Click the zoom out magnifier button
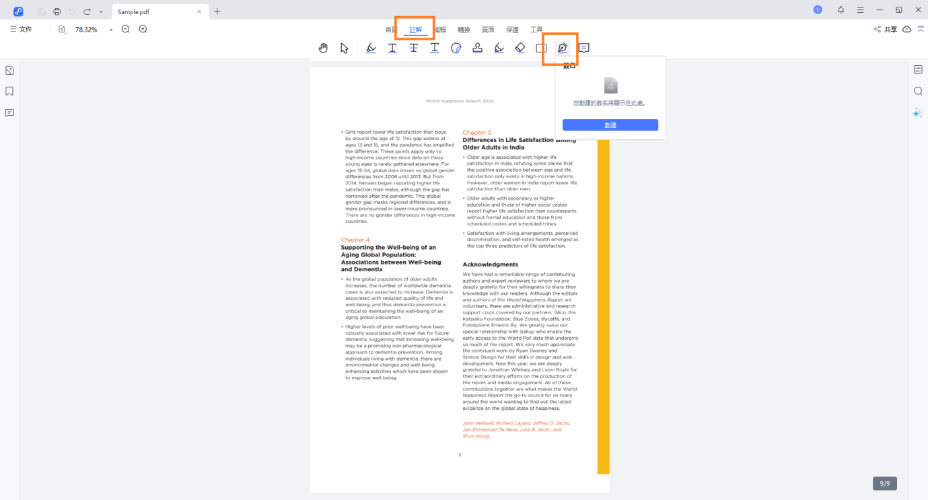The height and width of the screenshot is (500, 928). coord(125,29)
